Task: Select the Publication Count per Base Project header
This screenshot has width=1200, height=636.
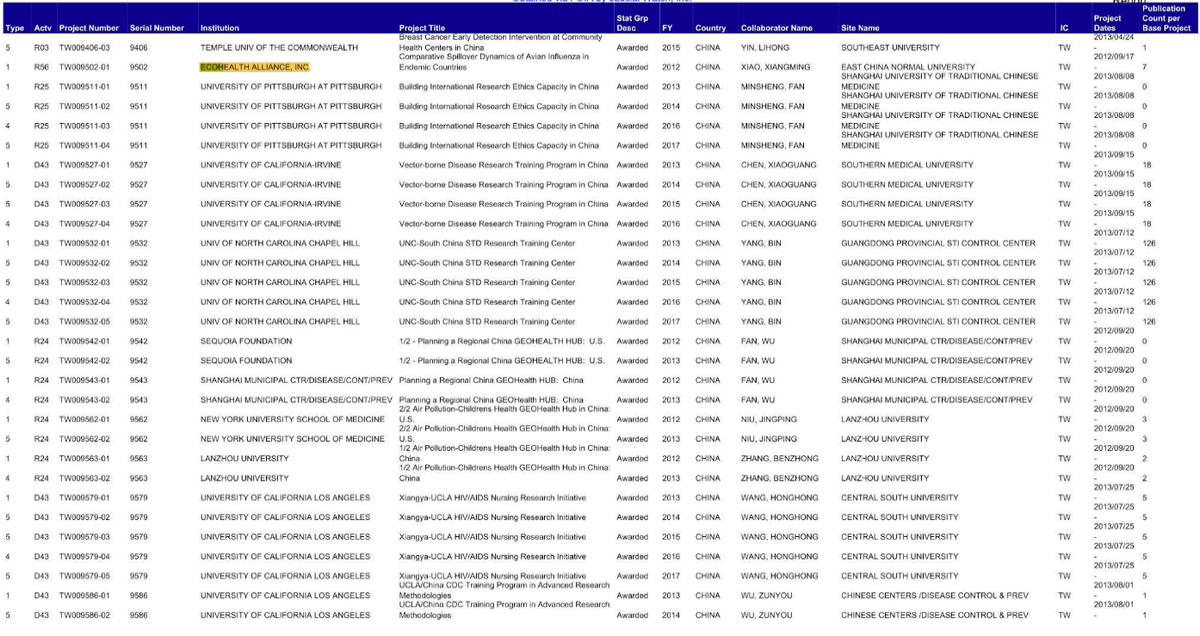Action: tap(1165, 18)
